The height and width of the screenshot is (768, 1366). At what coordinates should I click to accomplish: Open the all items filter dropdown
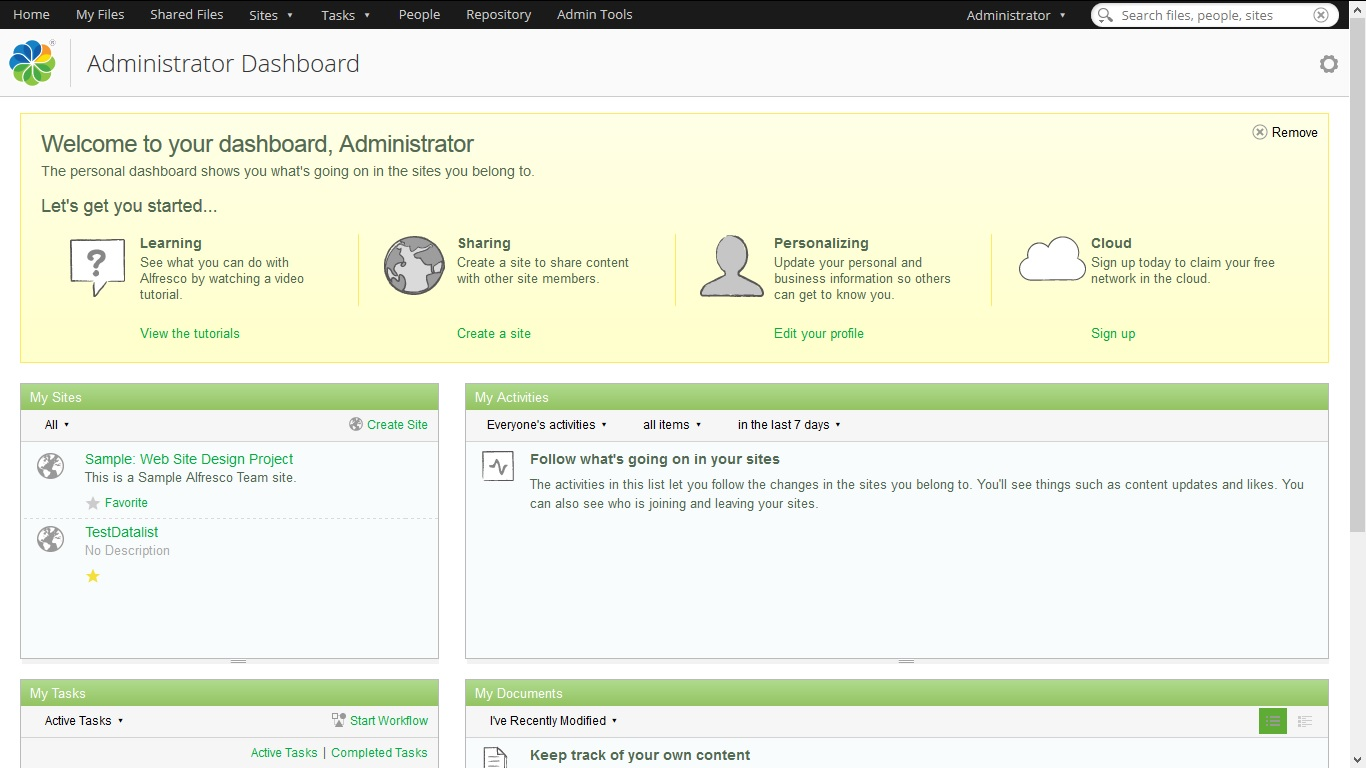(x=672, y=425)
